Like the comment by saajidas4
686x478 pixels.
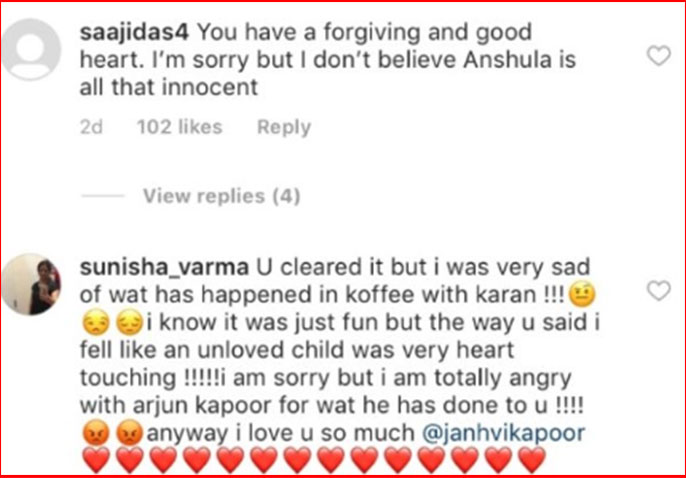659,56
